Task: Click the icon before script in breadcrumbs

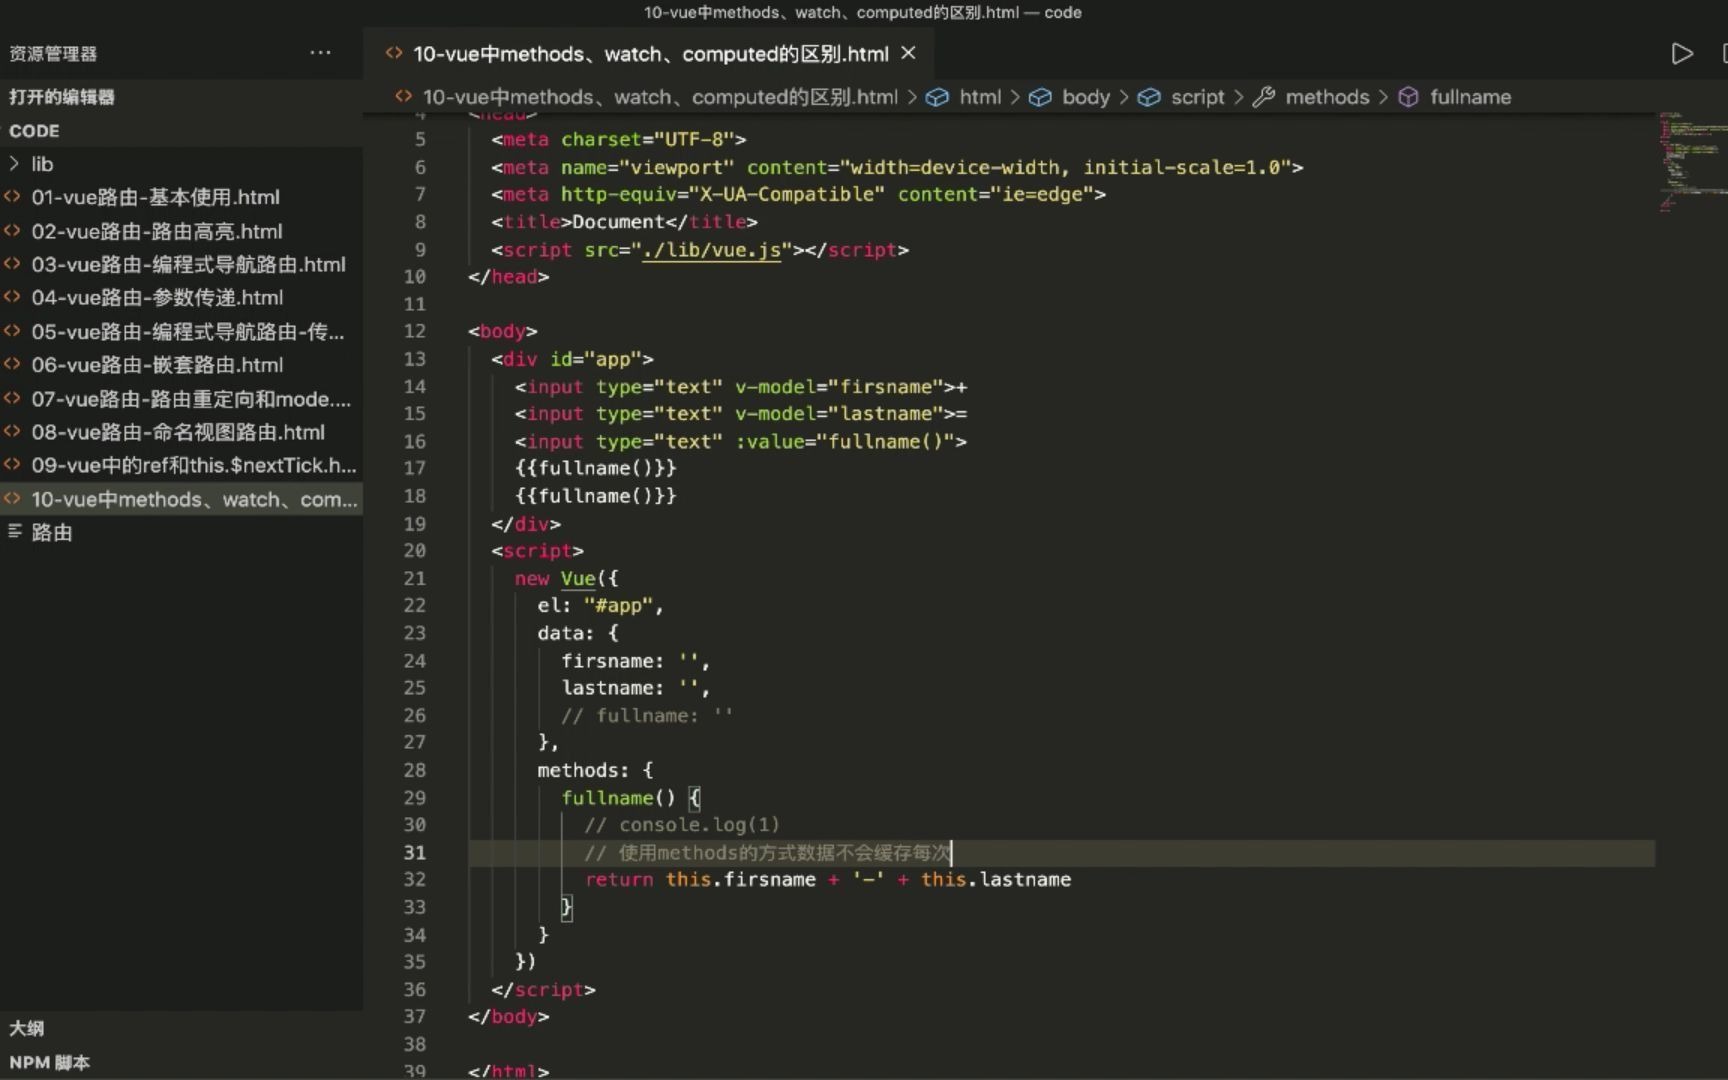Action: point(1150,97)
